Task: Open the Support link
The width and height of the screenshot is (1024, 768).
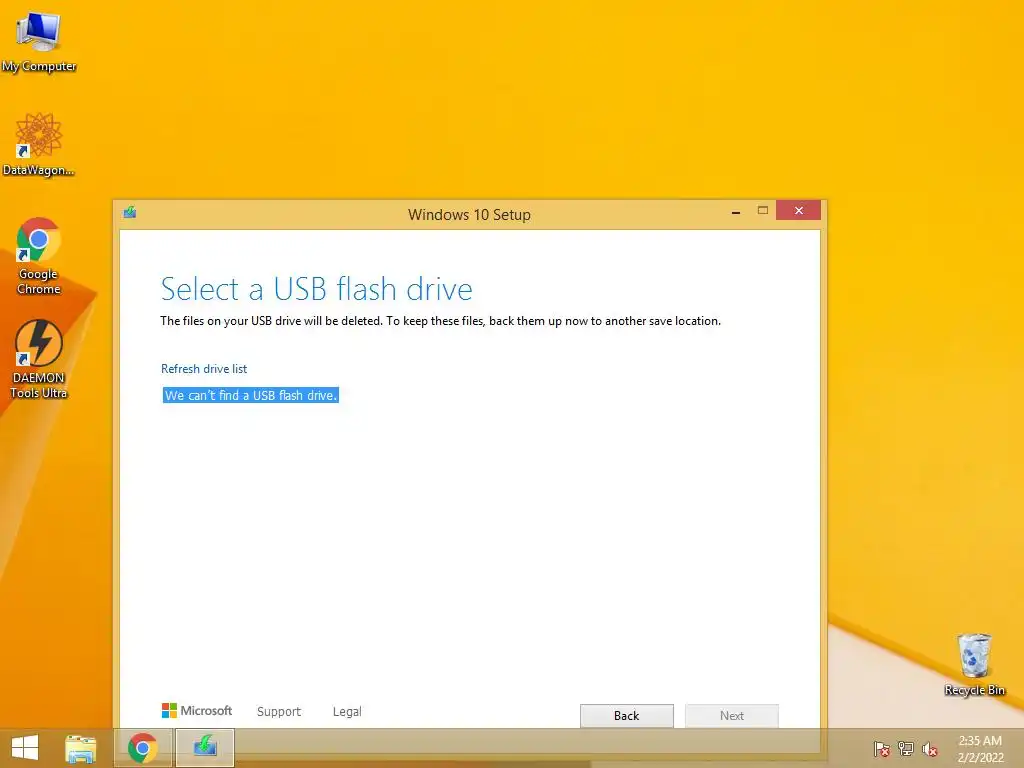Action: pyautogui.click(x=279, y=712)
